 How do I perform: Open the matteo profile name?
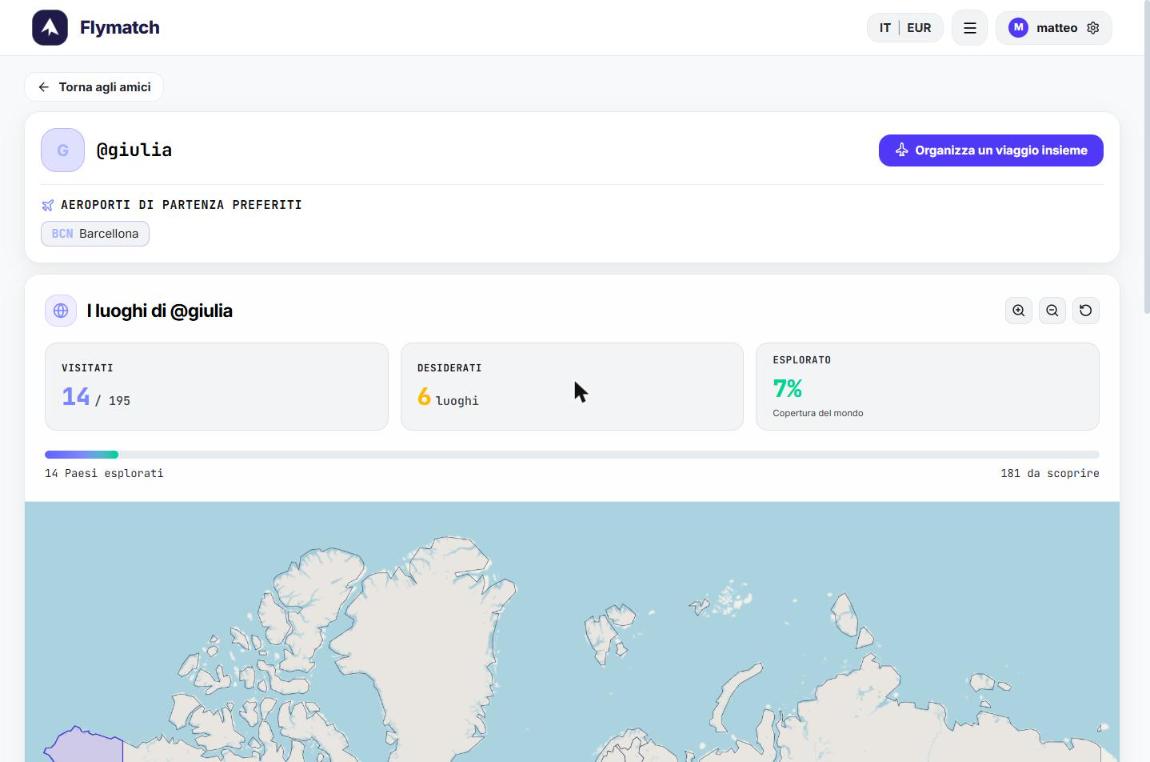[x=1056, y=28]
